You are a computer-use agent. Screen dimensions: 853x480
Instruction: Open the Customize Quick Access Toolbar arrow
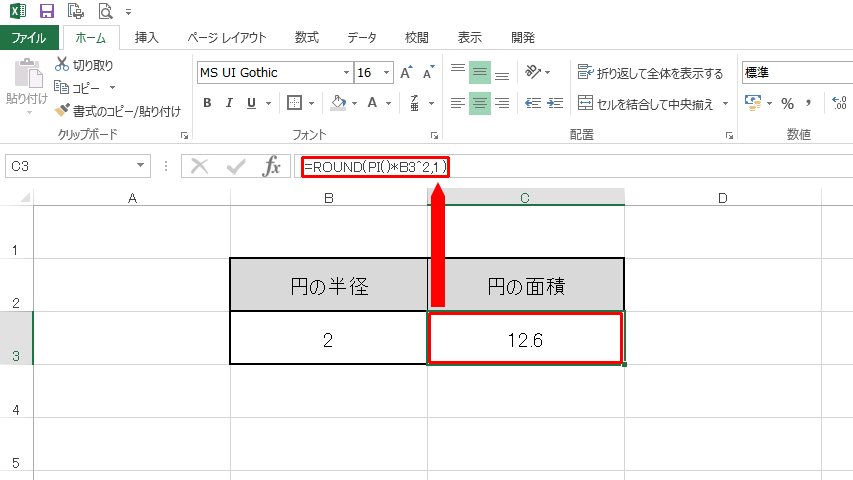128,11
